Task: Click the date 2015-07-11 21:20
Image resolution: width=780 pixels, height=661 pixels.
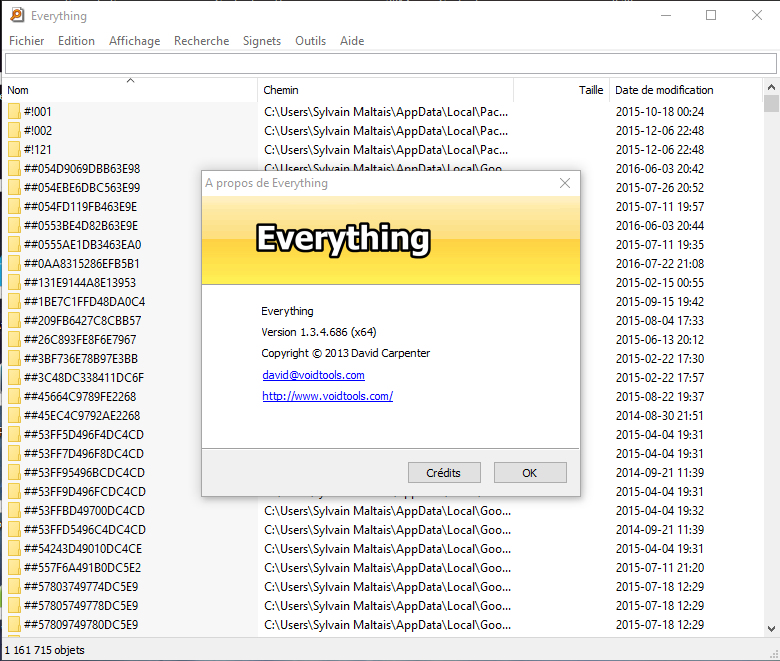Action: (x=660, y=567)
